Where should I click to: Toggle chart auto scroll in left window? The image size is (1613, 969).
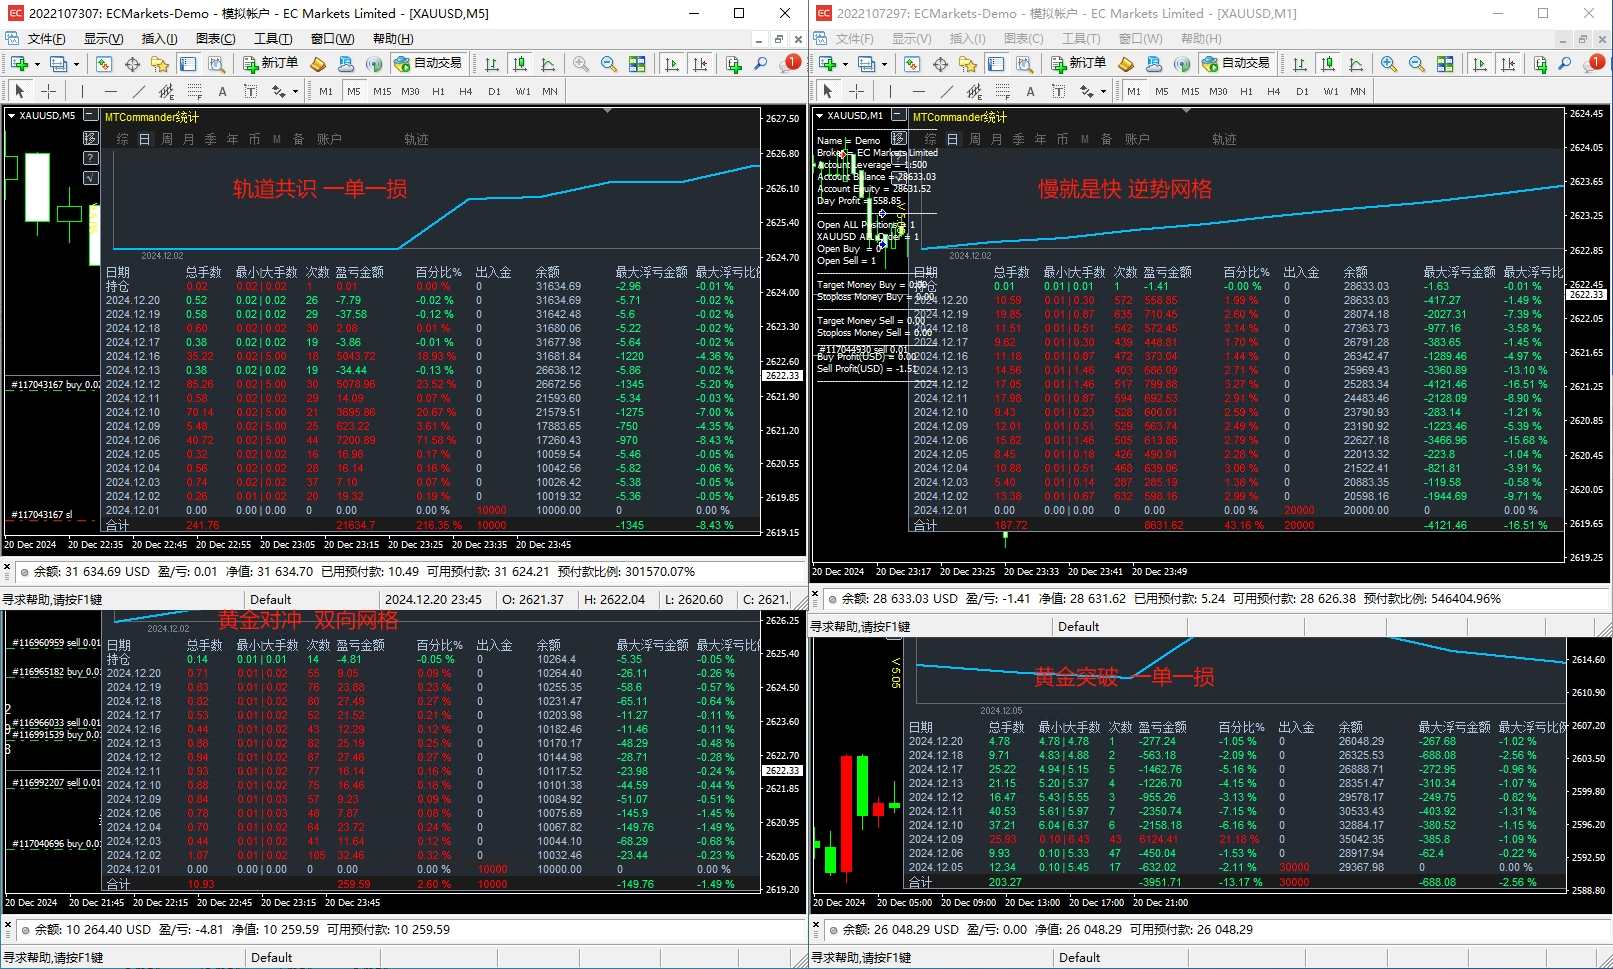[672, 64]
